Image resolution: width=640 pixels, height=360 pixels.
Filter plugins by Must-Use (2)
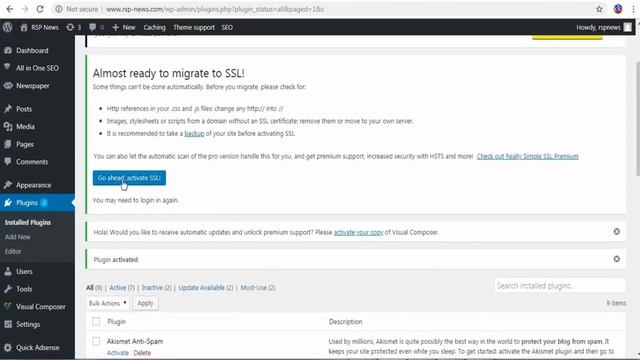[x=258, y=288]
